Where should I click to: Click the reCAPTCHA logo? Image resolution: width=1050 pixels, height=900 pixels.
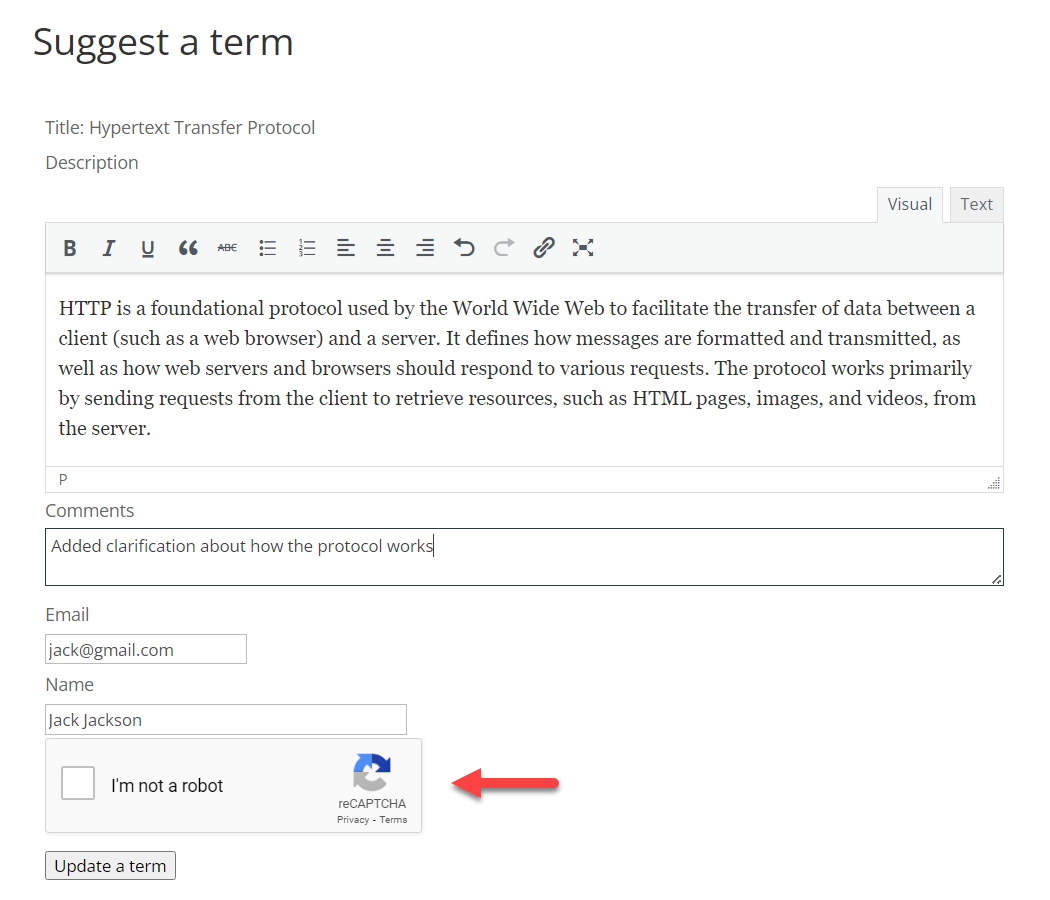click(372, 772)
